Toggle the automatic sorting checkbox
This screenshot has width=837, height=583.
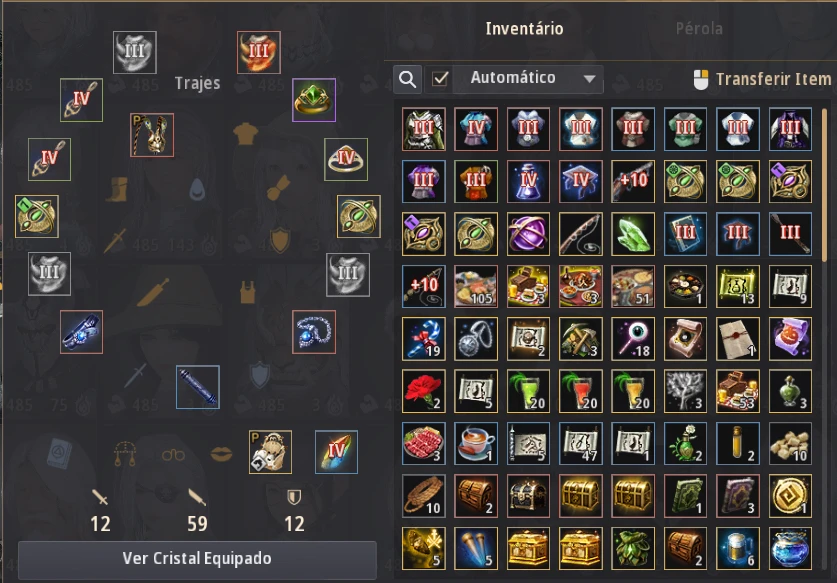440,79
